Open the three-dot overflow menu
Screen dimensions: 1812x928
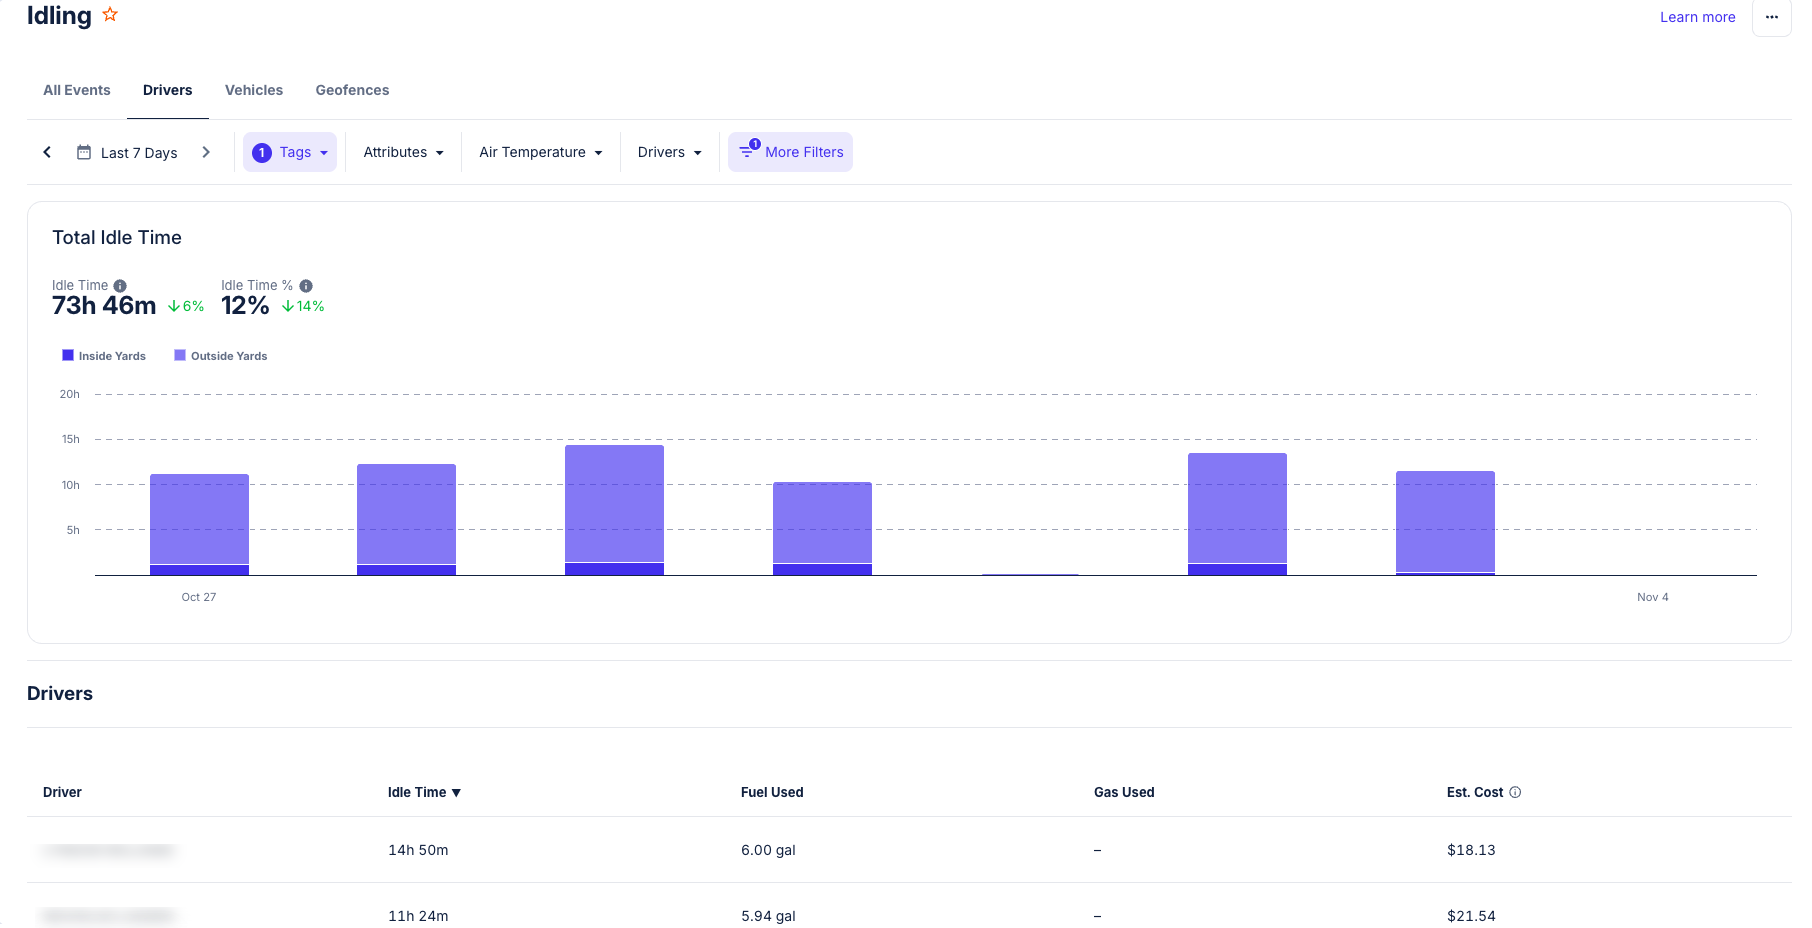[x=1771, y=18]
